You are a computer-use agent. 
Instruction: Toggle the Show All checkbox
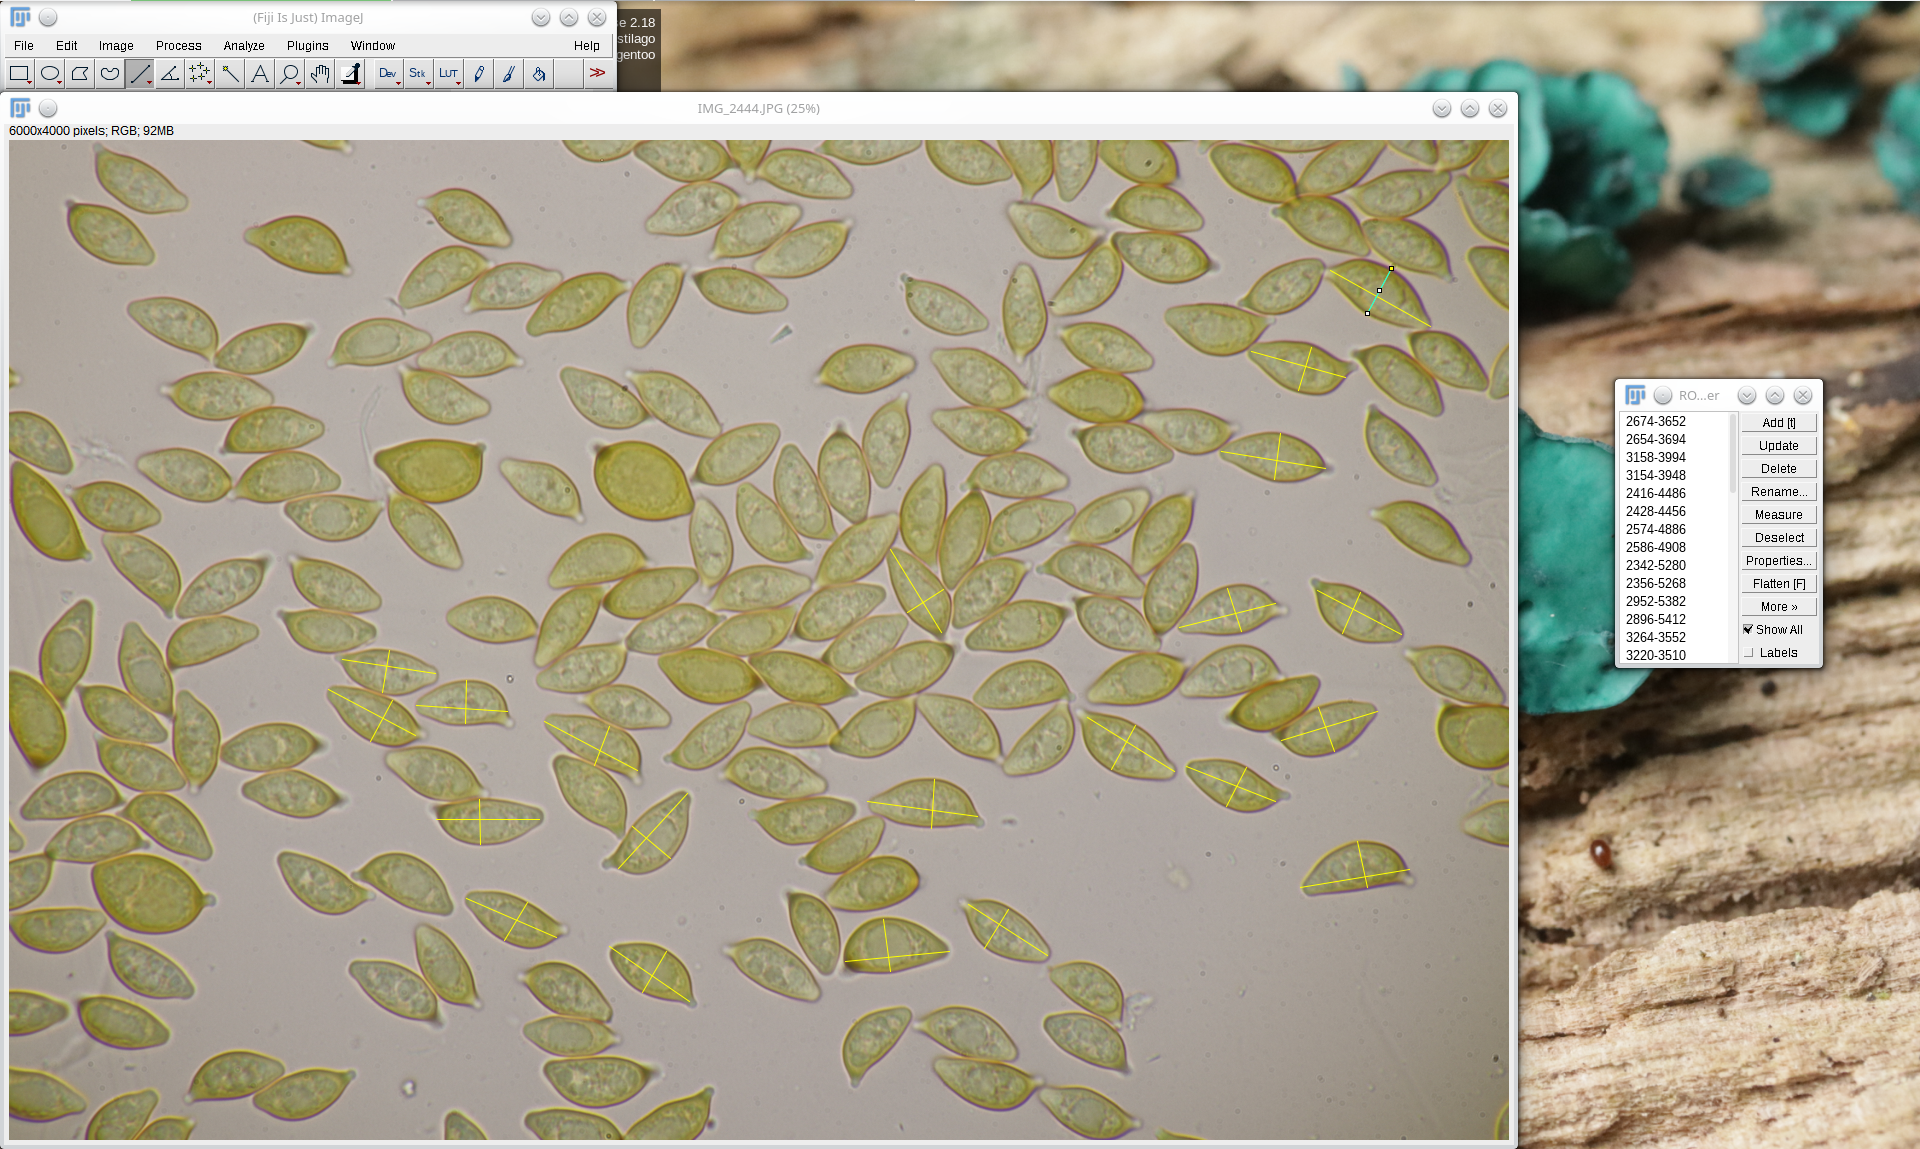coord(1748,629)
